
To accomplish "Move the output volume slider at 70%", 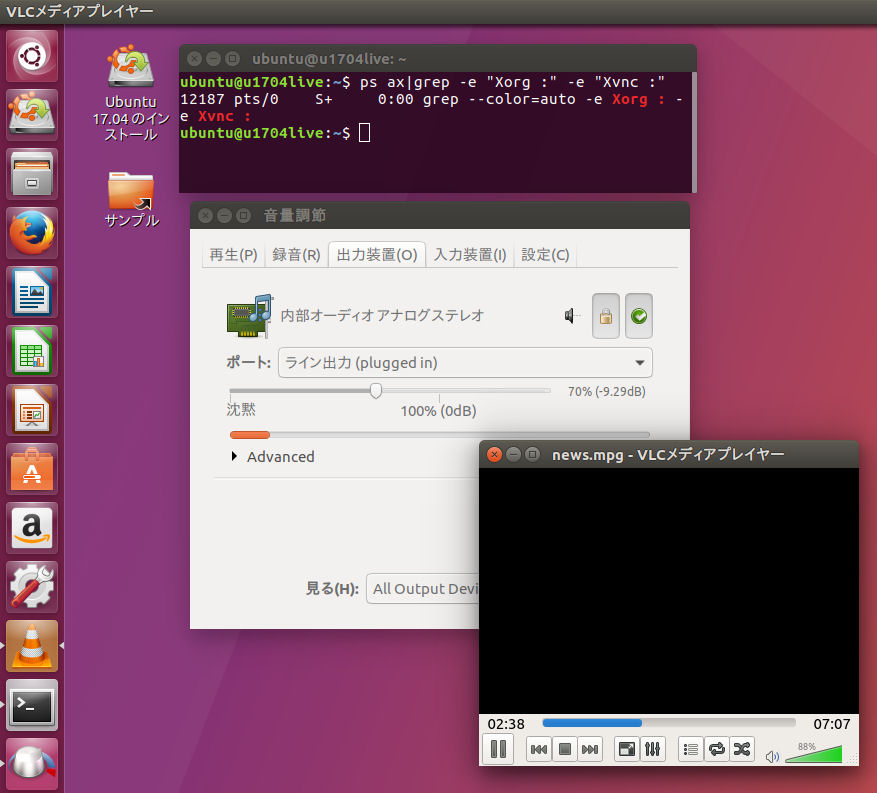I will [x=376, y=390].
